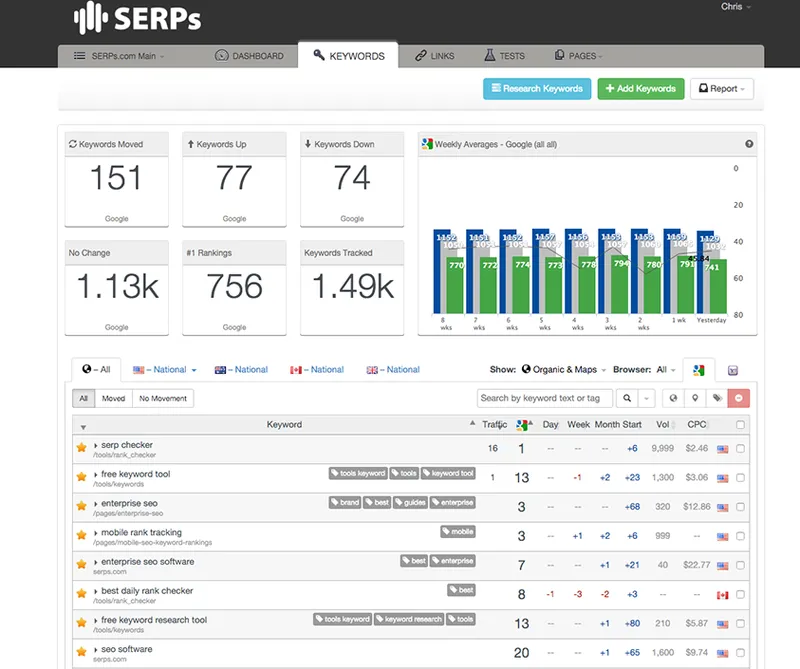The height and width of the screenshot is (669, 800).
Task: Select the US flag National tab
Action: click(x=165, y=369)
